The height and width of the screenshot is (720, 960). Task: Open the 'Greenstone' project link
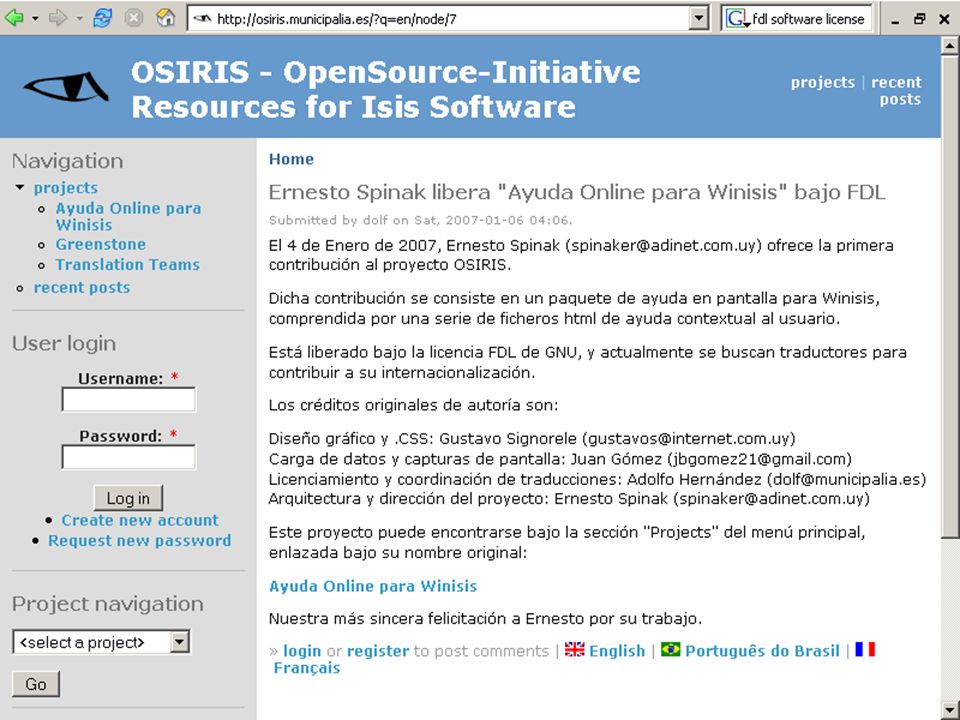(x=101, y=244)
